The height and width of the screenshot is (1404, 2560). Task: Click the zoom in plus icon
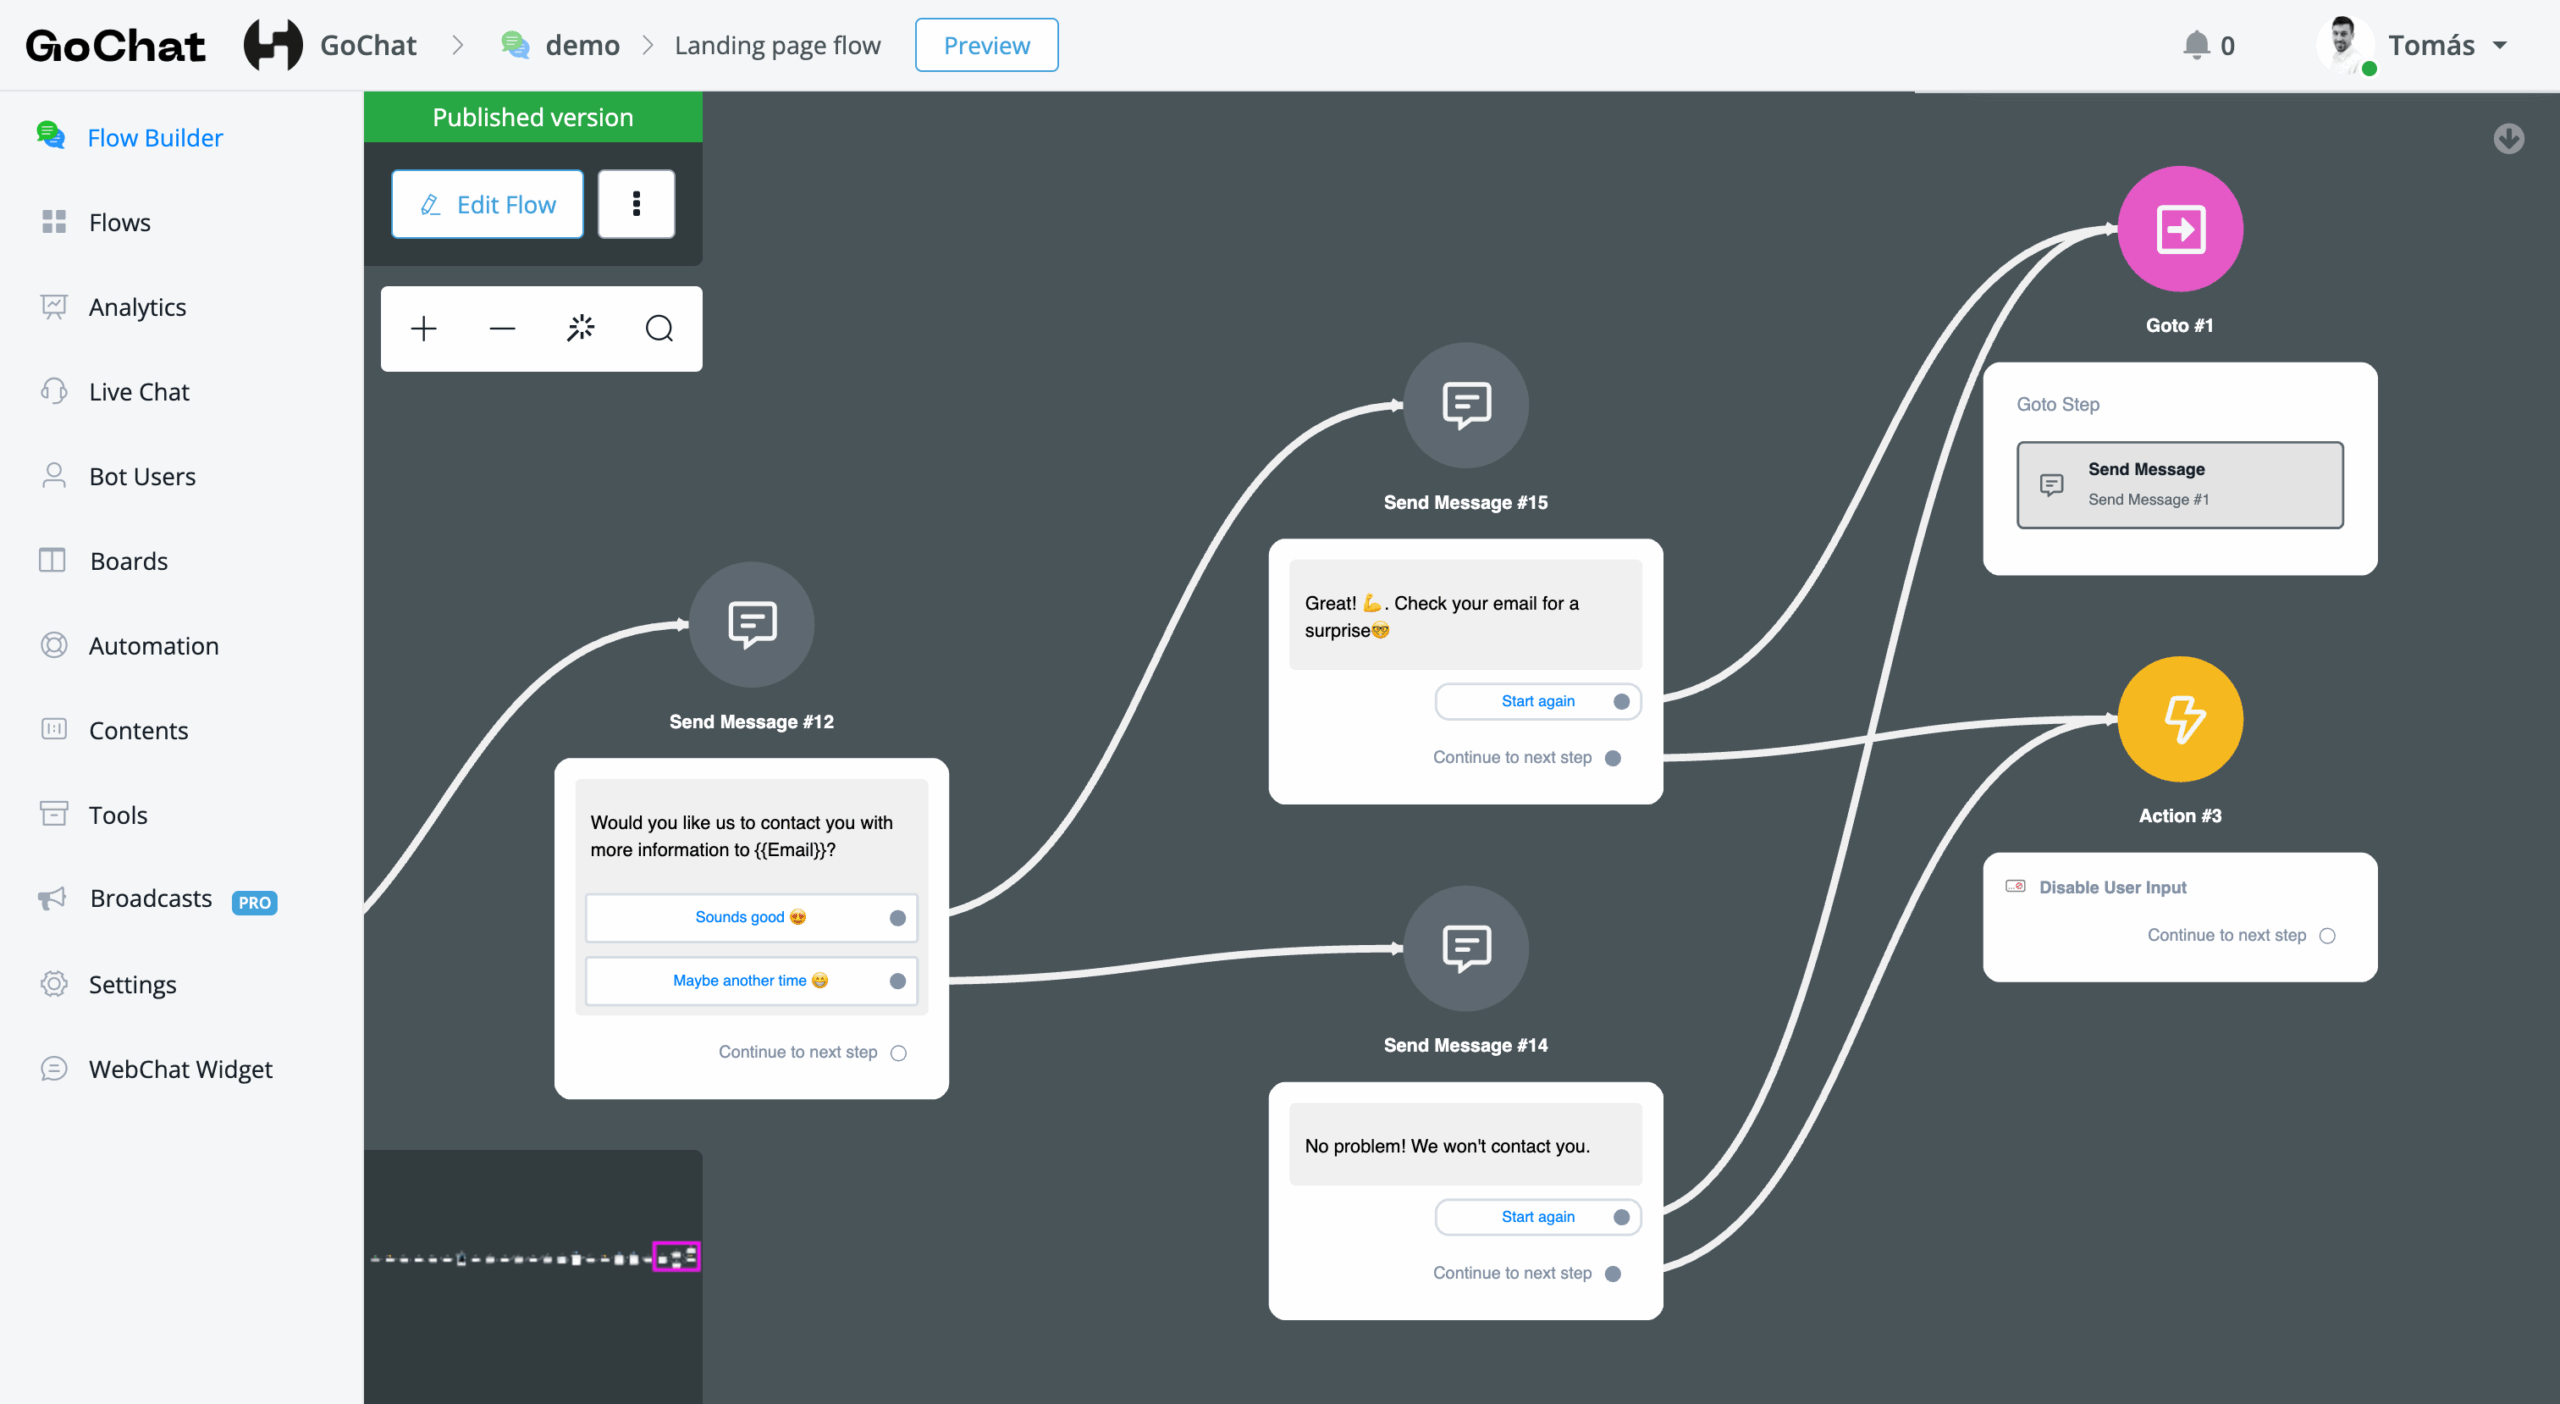pyautogui.click(x=424, y=328)
